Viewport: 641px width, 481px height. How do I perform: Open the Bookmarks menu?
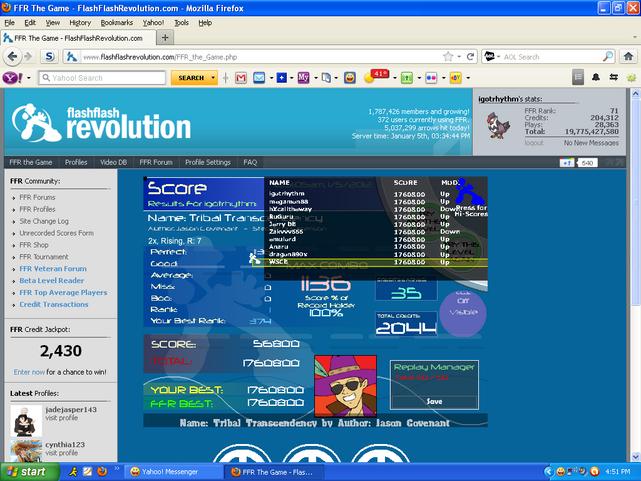[x=117, y=23]
